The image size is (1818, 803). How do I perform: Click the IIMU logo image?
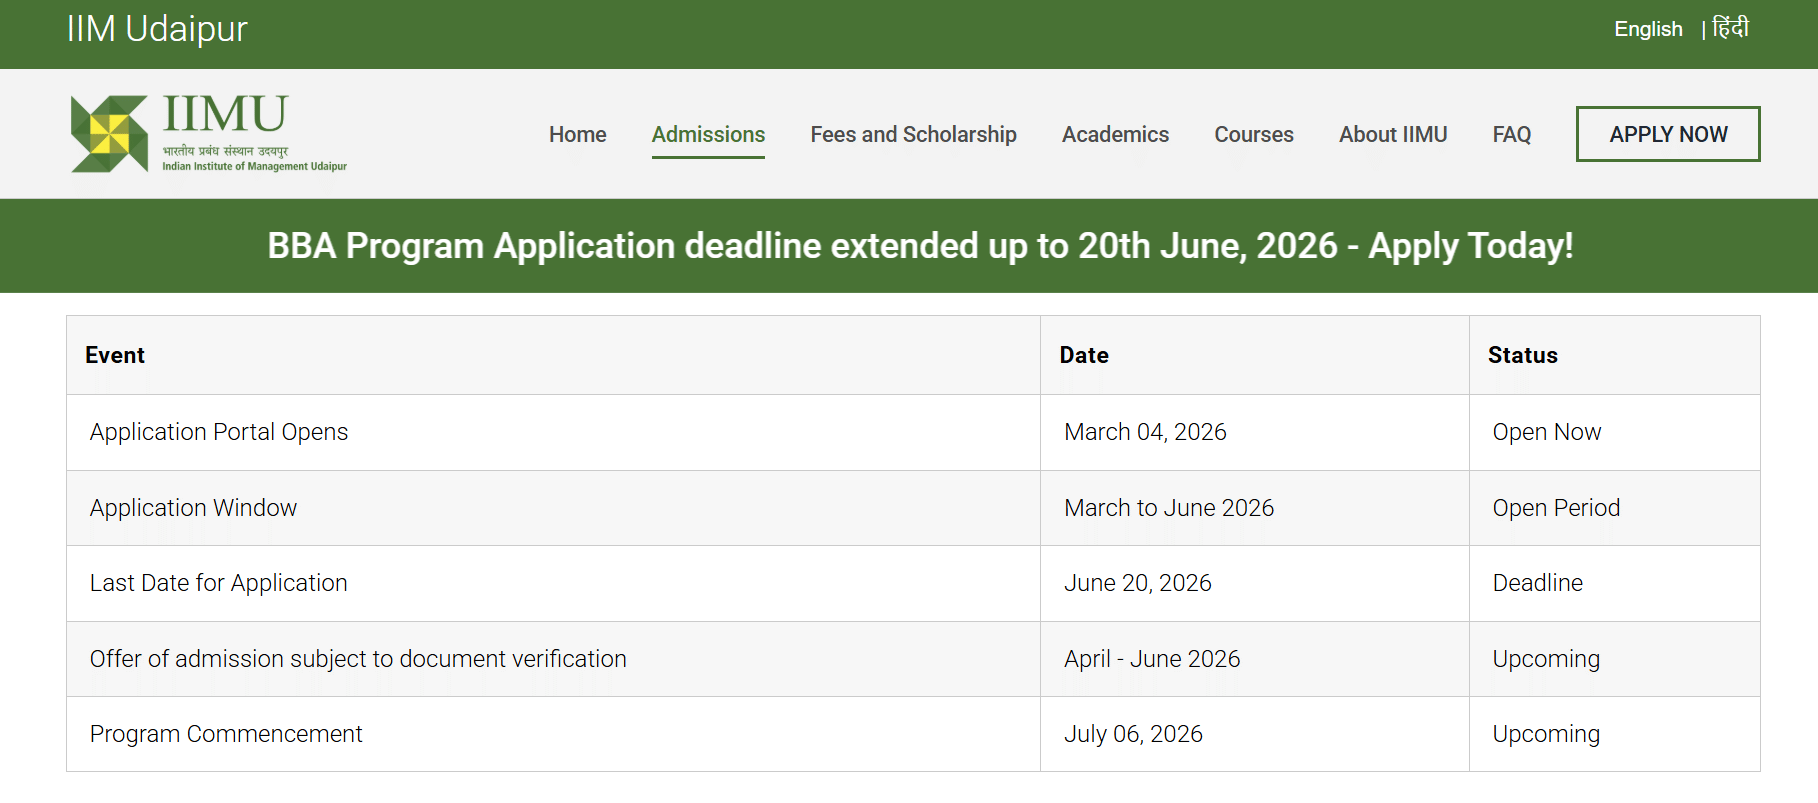(x=208, y=134)
